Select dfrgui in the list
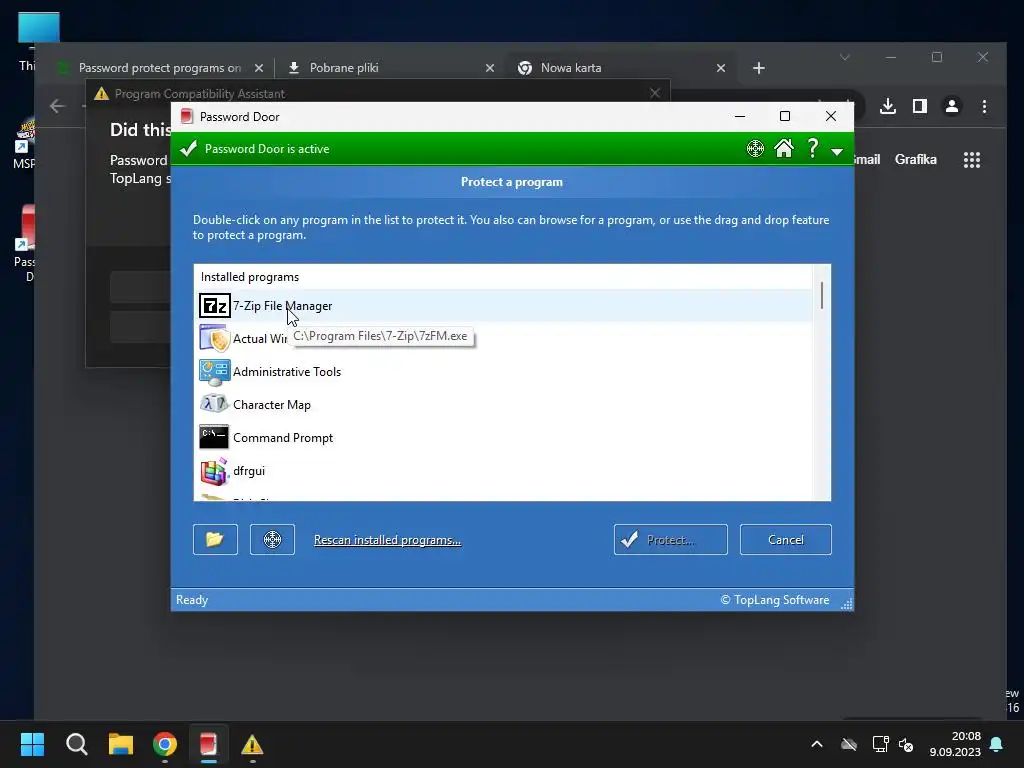This screenshot has width=1024, height=768. [503, 471]
